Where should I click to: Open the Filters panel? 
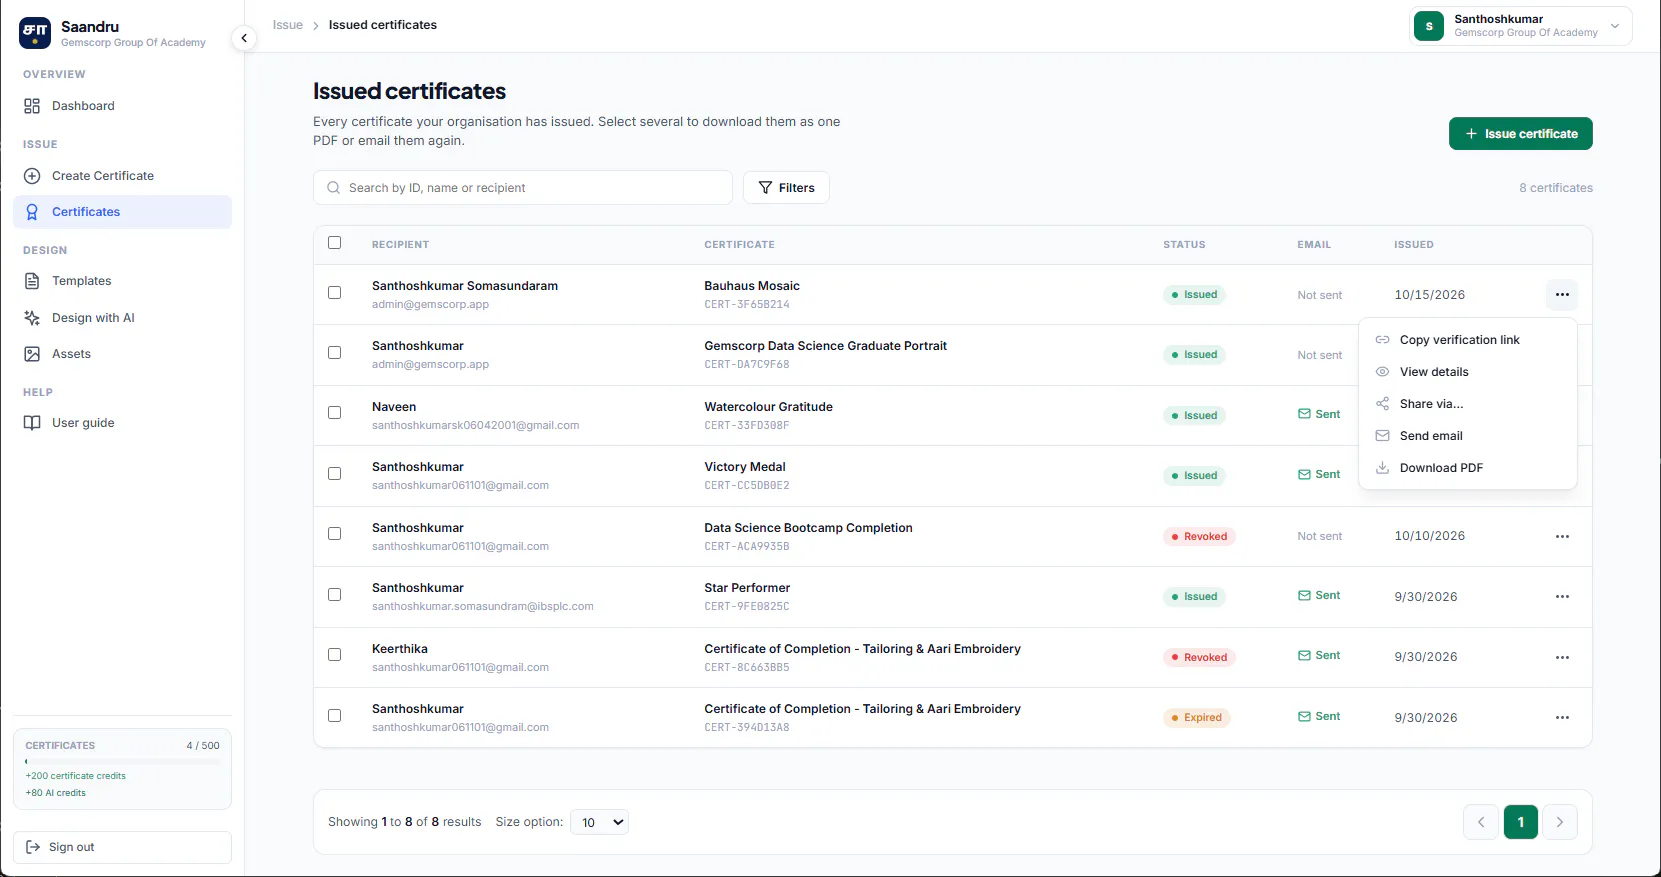pos(786,188)
